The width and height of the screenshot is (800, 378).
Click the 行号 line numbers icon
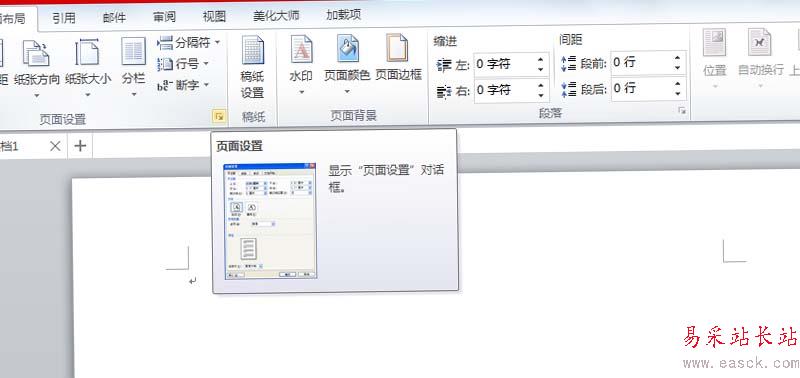click(165, 64)
